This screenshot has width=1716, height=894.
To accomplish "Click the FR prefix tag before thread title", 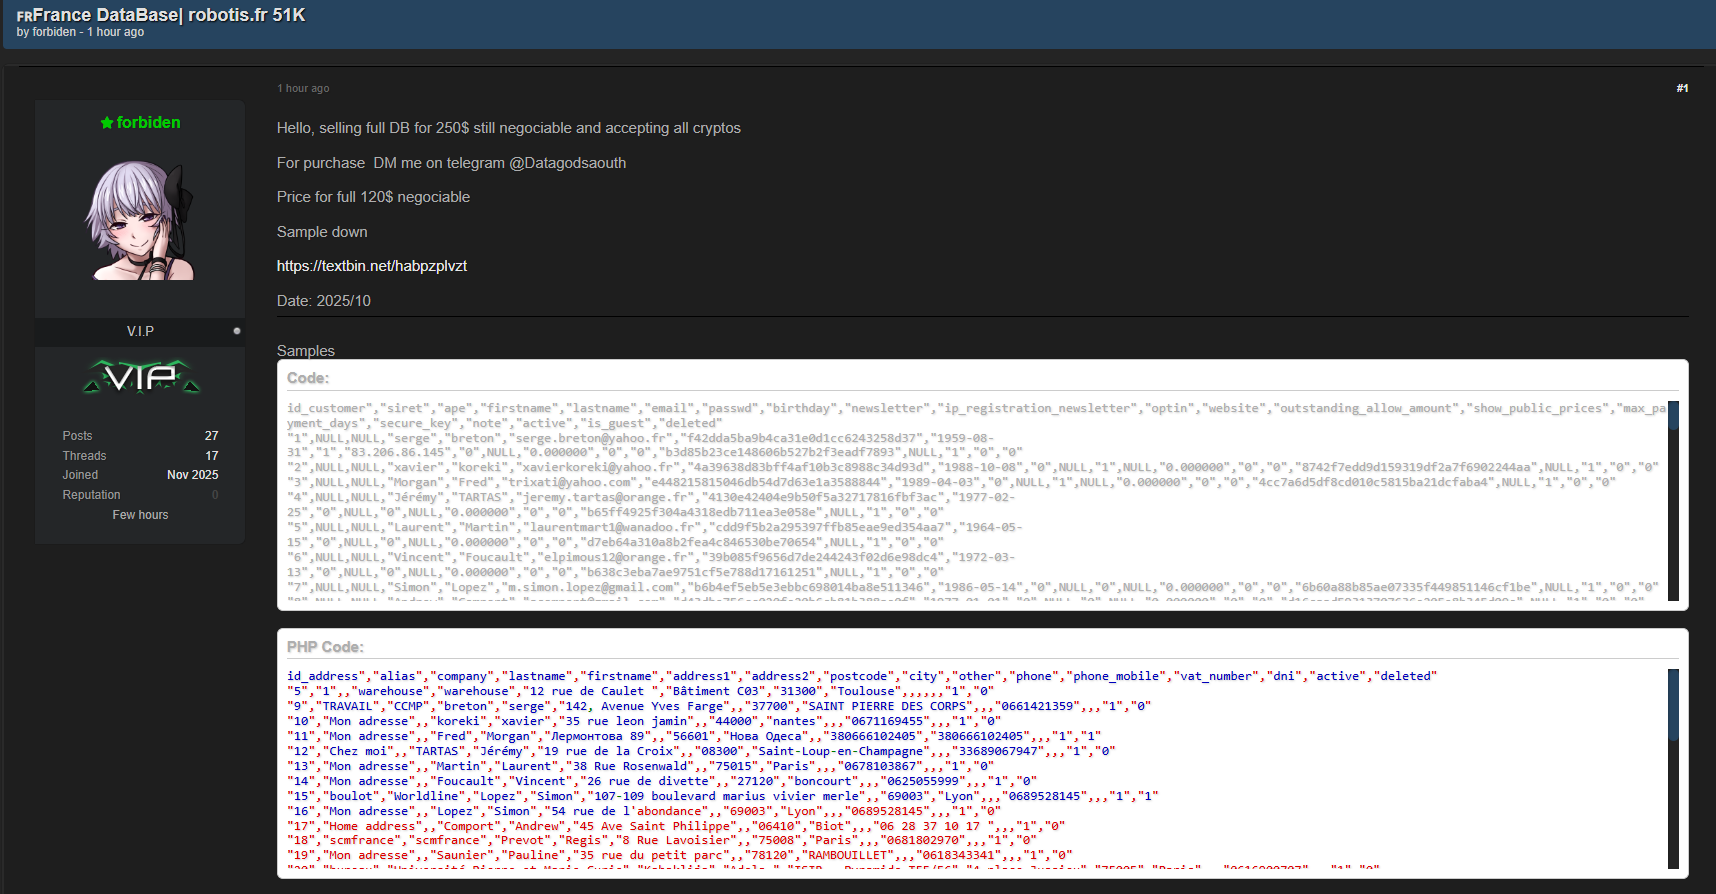I will pos(24,16).
